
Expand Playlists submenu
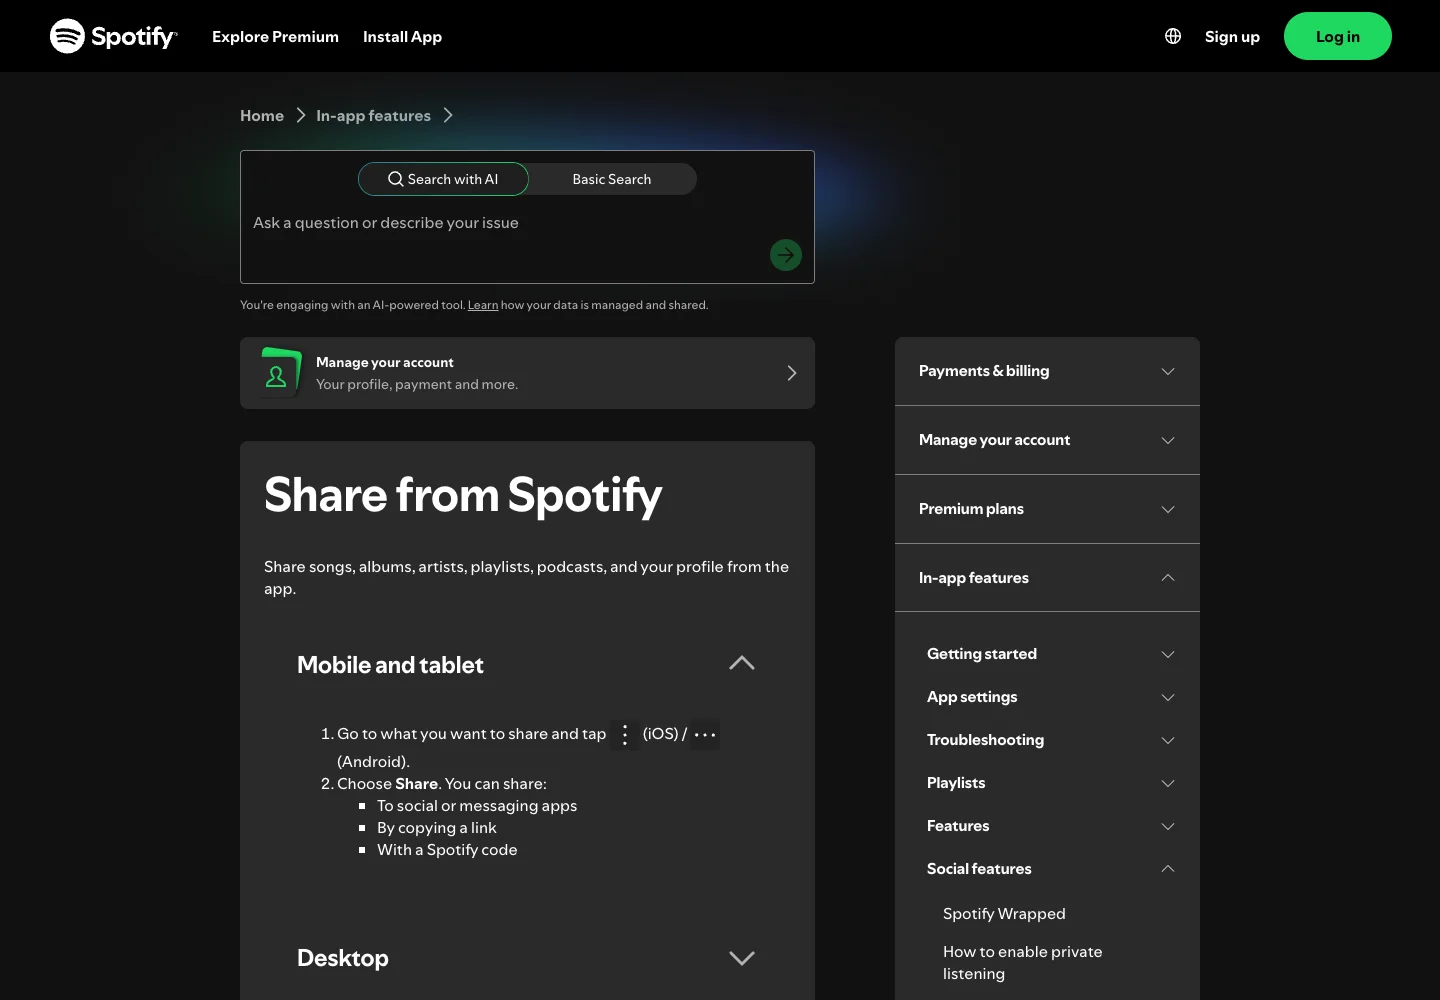(1051, 783)
